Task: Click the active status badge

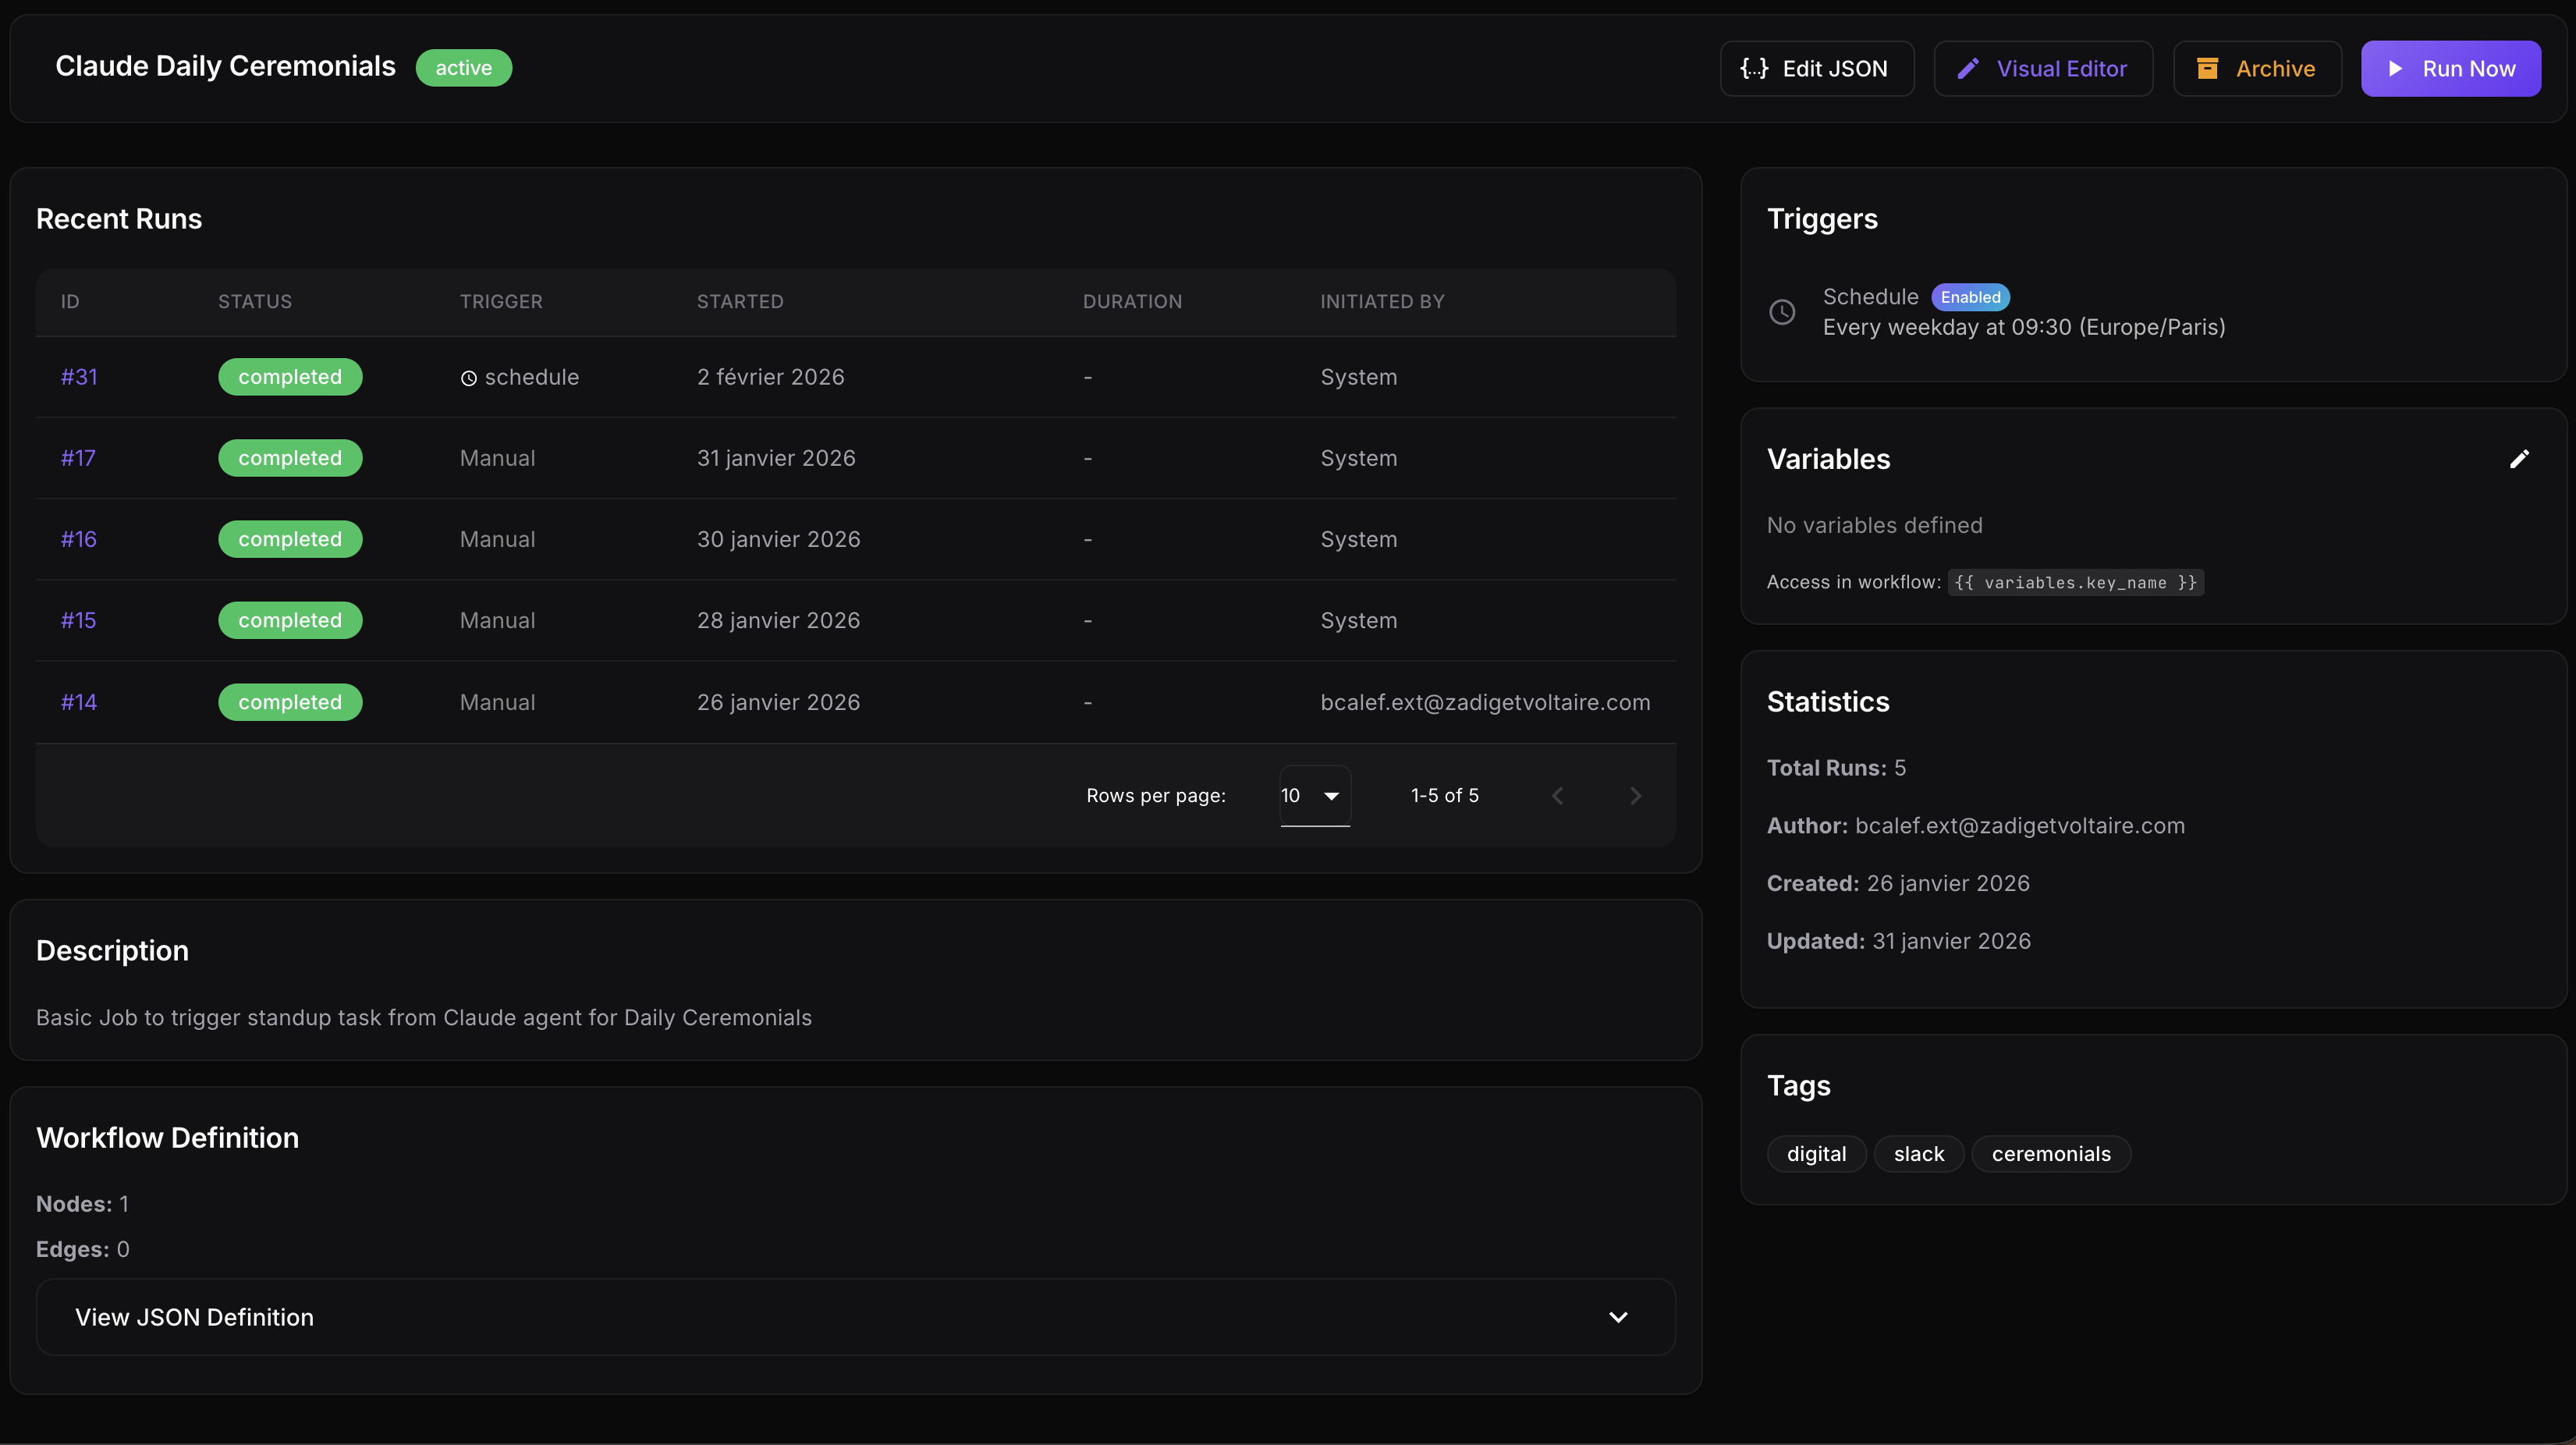Action: pos(463,68)
